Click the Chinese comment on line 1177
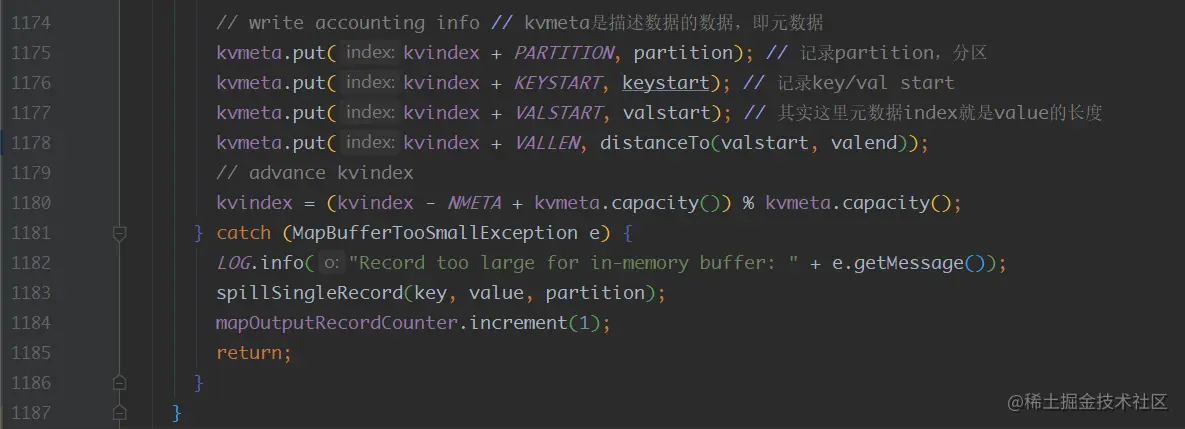1185x429 pixels. tap(923, 113)
